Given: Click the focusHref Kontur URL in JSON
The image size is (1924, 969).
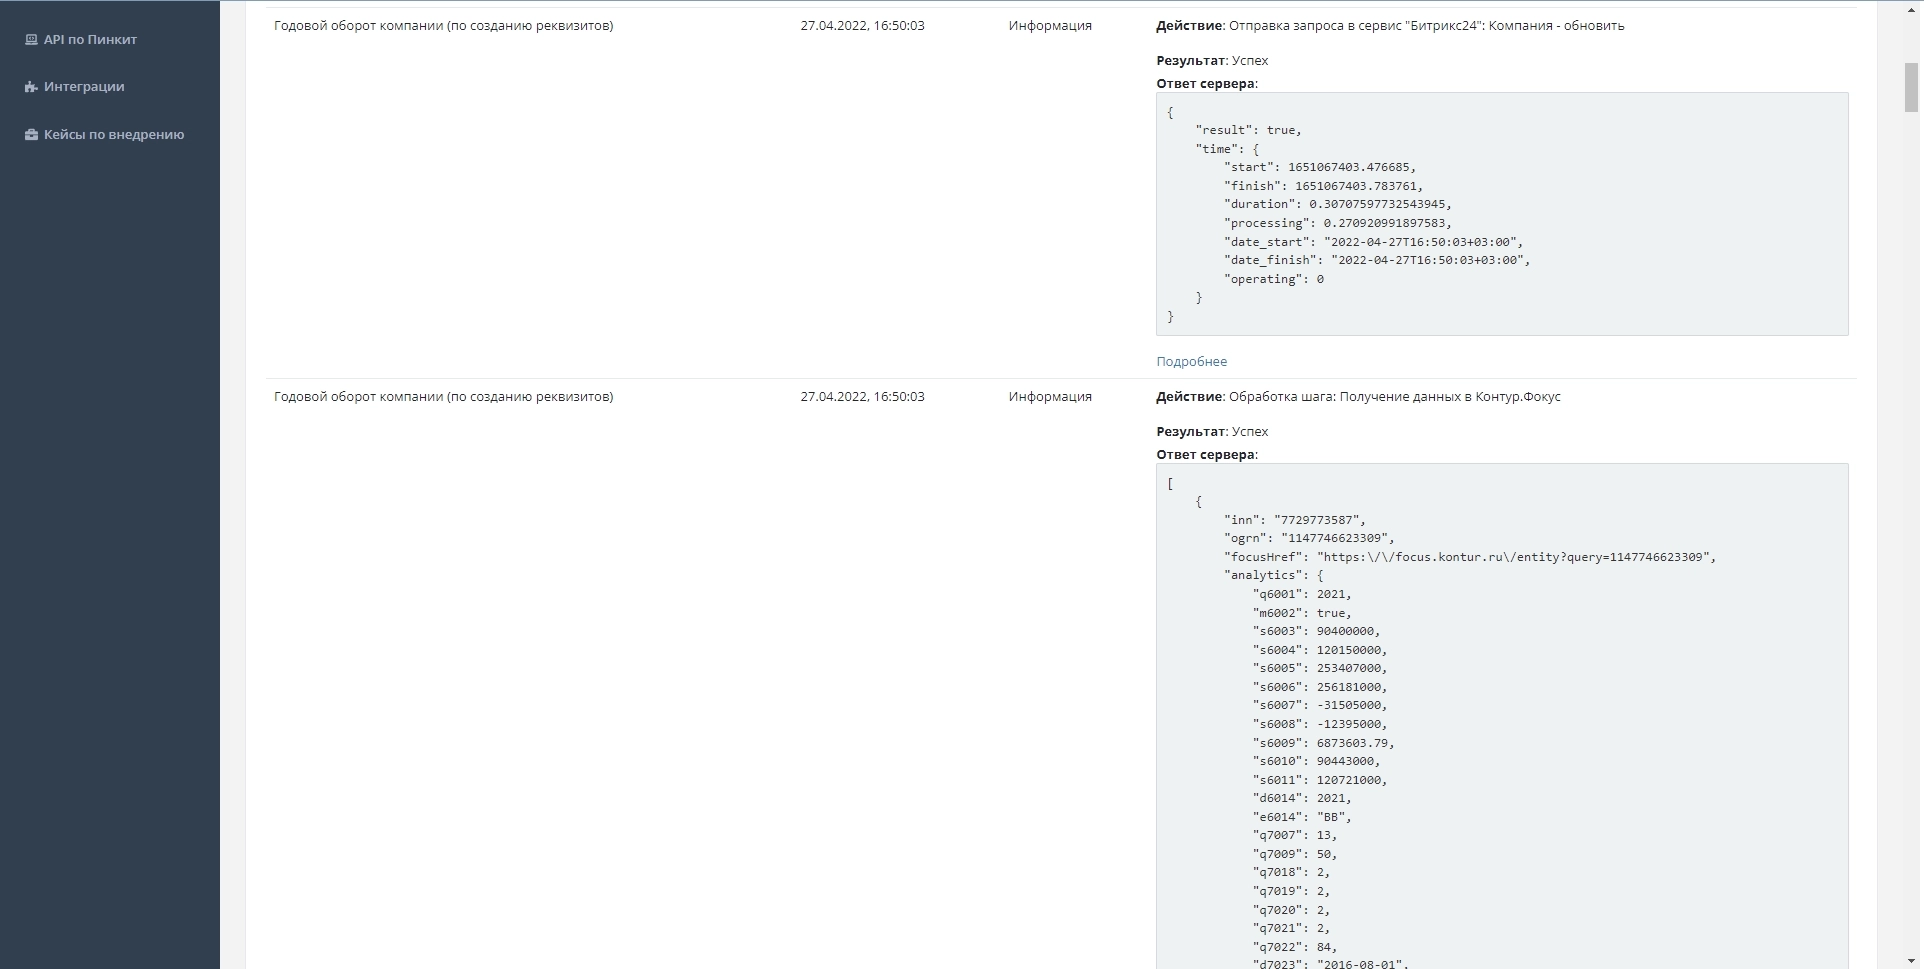Looking at the screenshot, I should [1514, 557].
